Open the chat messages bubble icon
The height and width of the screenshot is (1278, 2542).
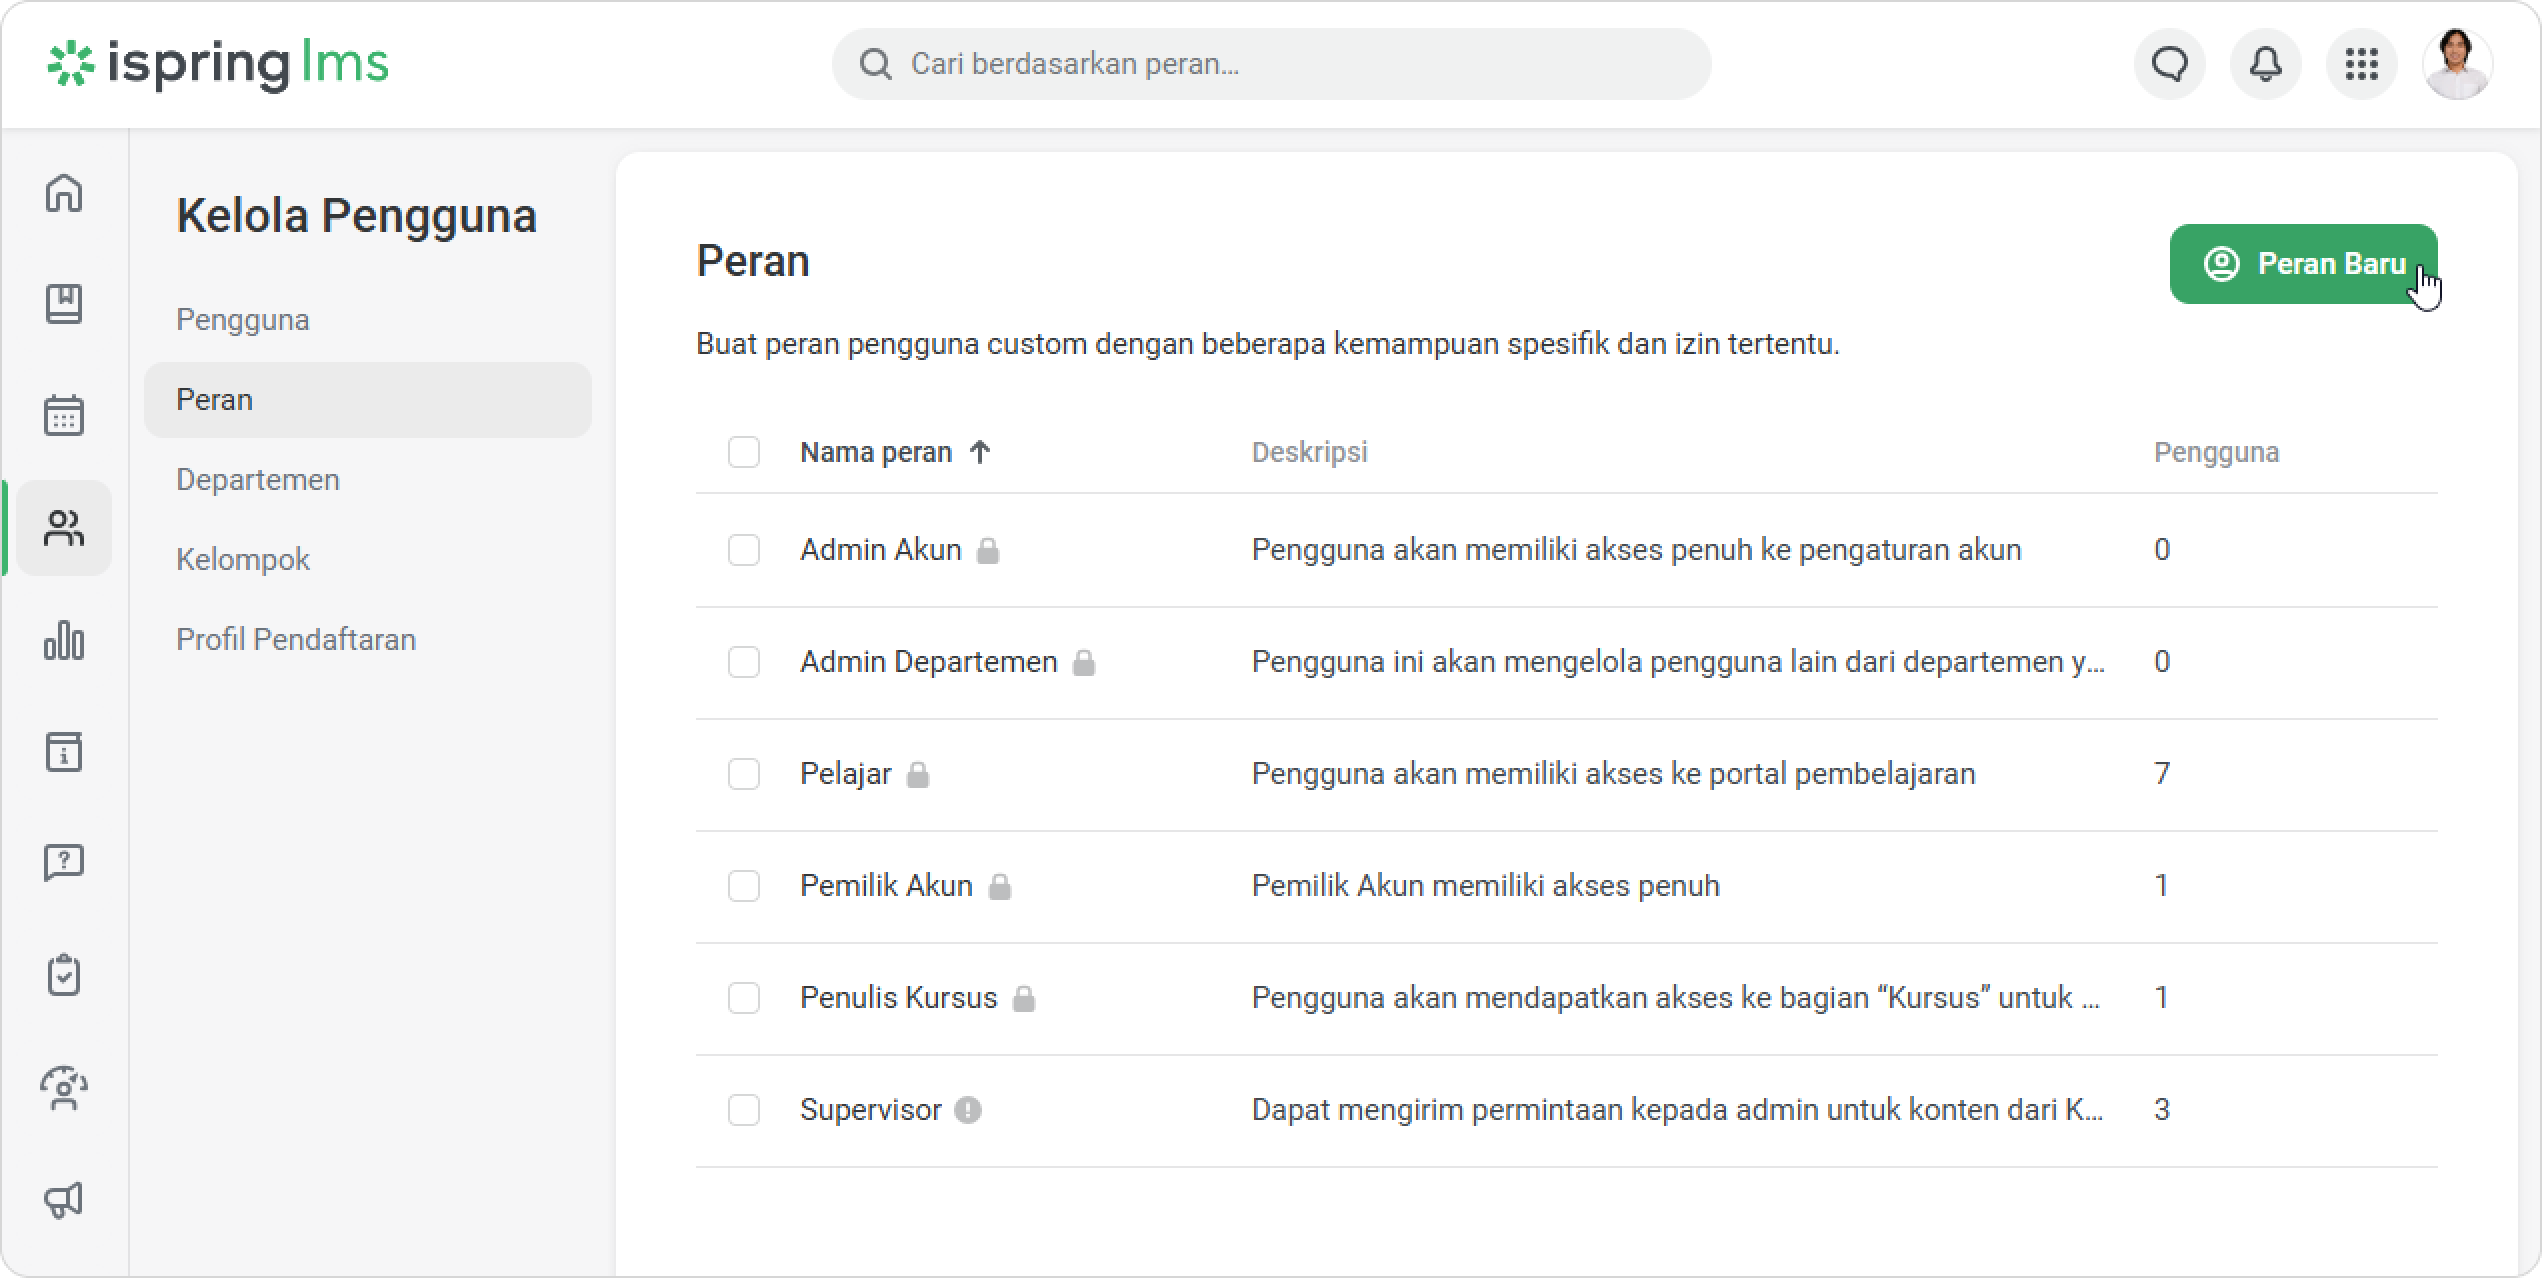pyautogui.click(x=2169, y=65)
